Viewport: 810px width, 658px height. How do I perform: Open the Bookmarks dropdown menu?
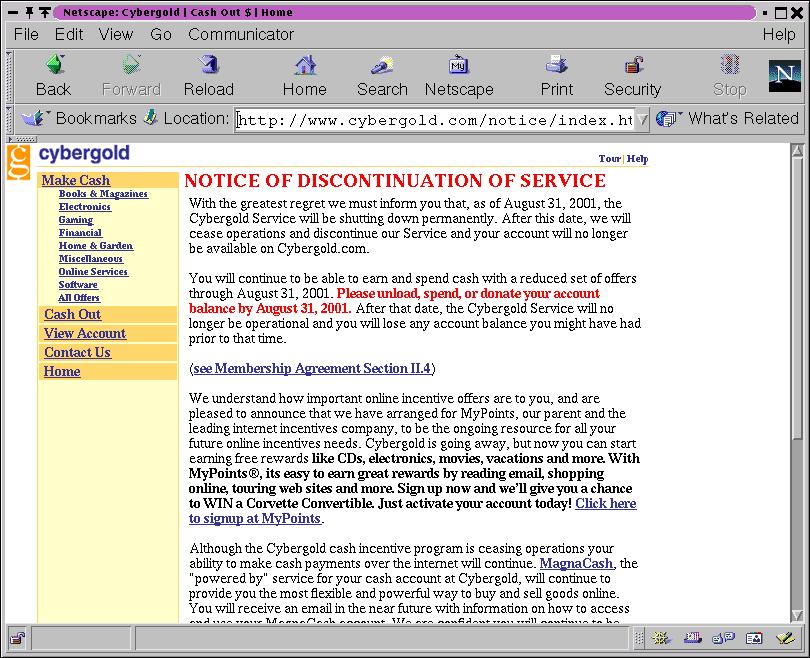(x=80, y=118)
